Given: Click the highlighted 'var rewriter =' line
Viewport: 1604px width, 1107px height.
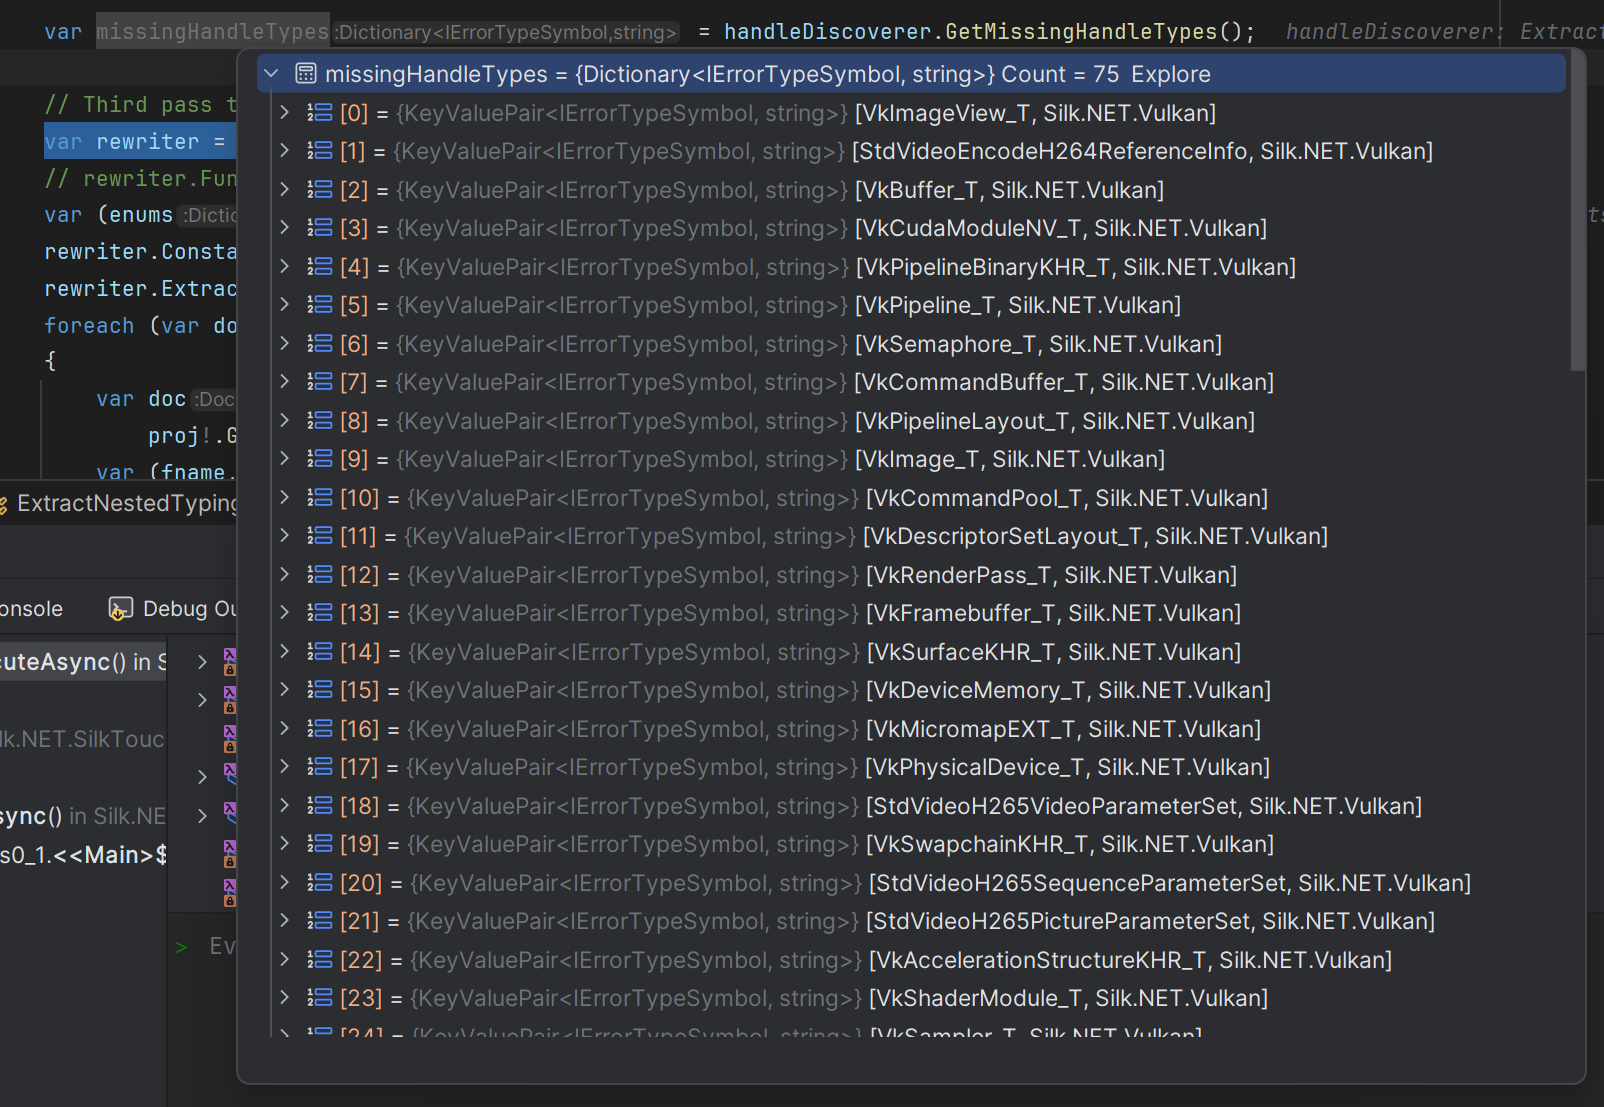Looking at the screenshot, I should click(139, 142).
